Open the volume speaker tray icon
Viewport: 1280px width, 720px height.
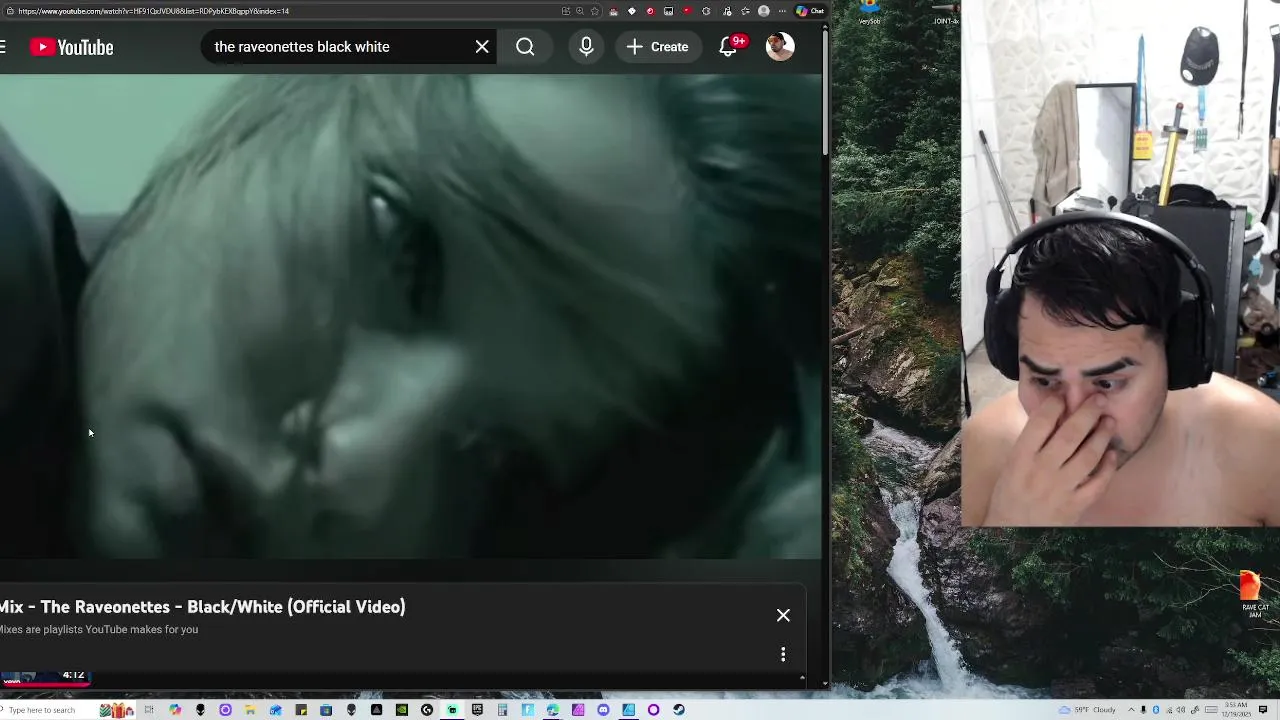coord(1181,710)
